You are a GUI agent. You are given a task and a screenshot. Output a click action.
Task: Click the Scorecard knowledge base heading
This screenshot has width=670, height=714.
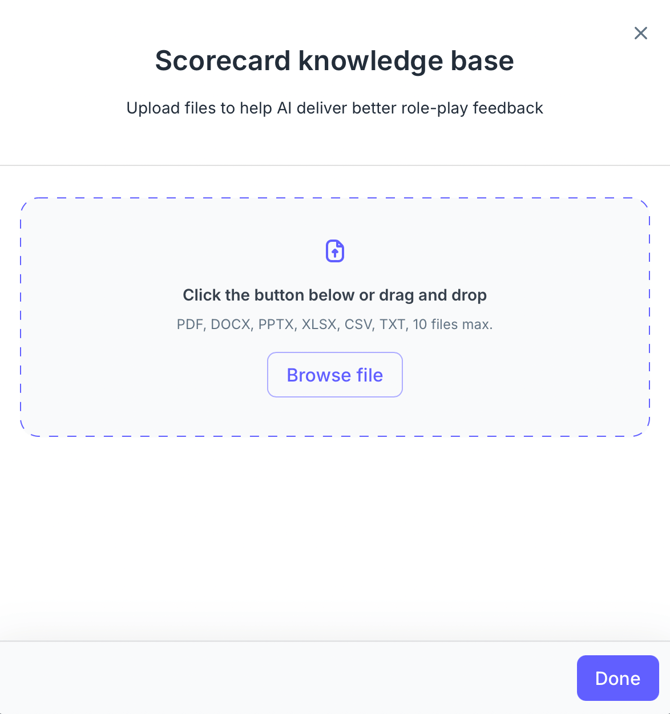click(334, 61)
